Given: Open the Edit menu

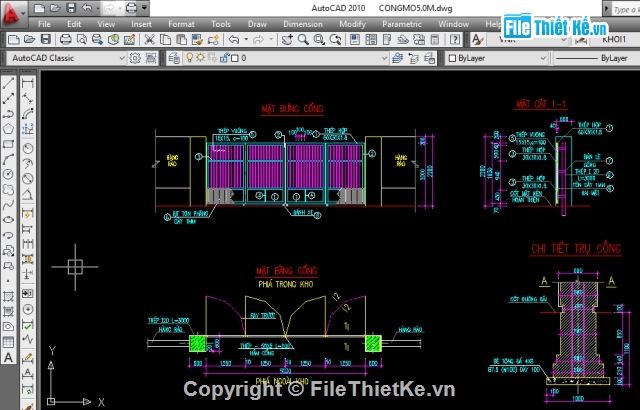Looking at the screenshot, I should pos(74,24).
